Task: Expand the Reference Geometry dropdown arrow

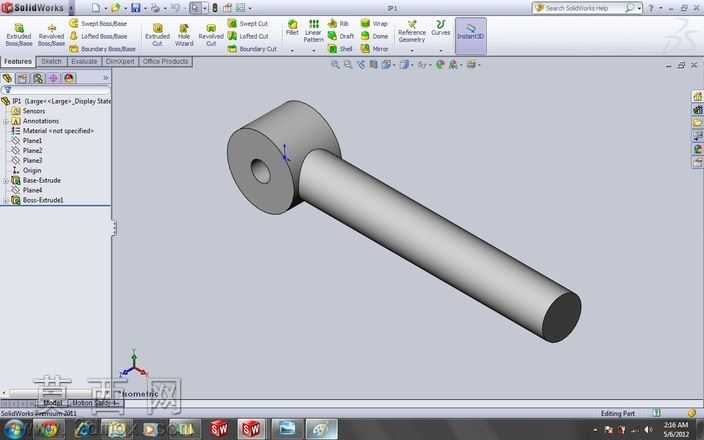Action: 412,51
